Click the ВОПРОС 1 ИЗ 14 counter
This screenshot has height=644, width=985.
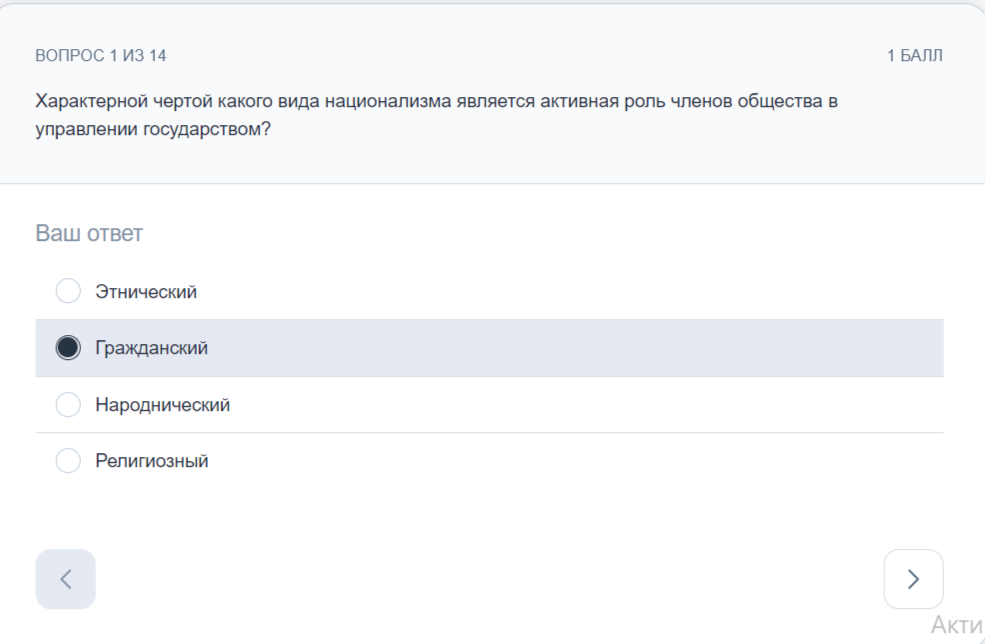101,56
